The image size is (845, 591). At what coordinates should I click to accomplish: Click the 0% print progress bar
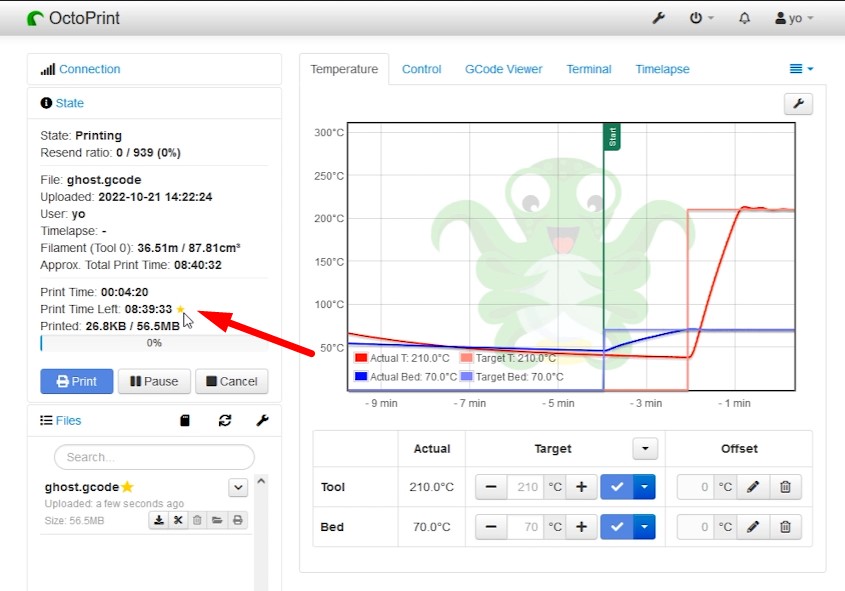[x=155, y=343]
